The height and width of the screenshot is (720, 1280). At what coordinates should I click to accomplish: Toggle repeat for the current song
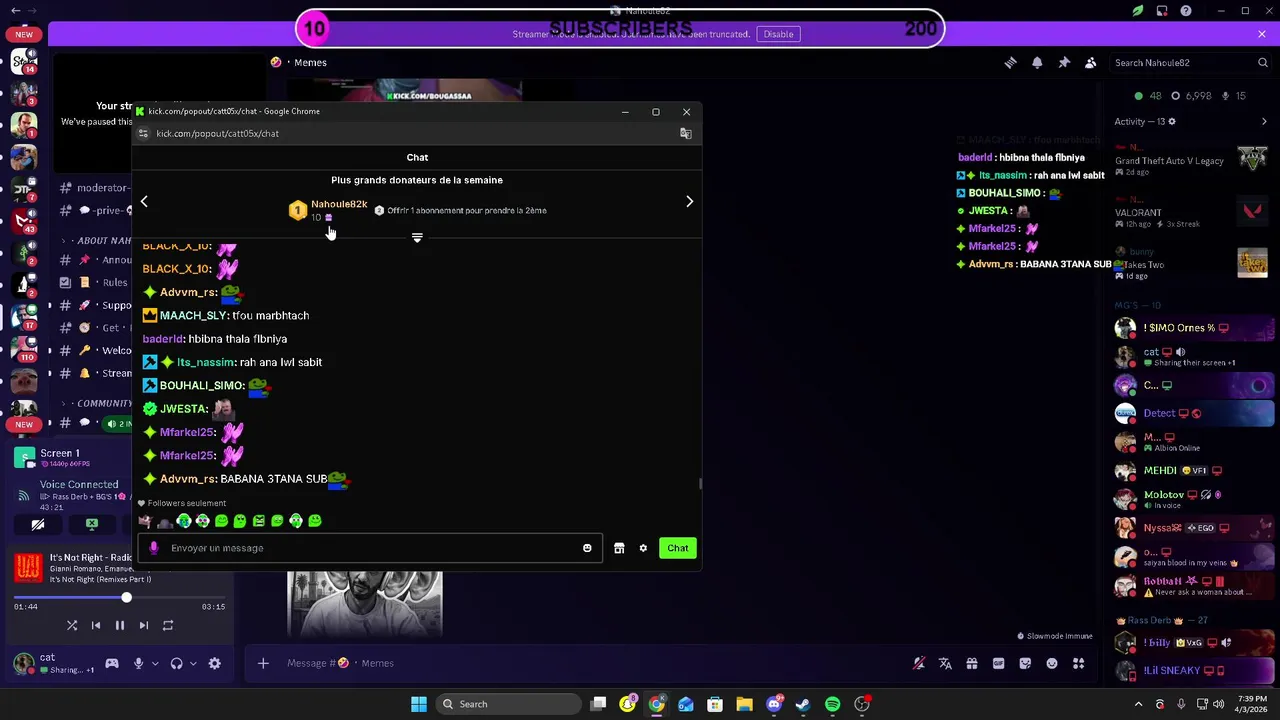pos(168,626)
